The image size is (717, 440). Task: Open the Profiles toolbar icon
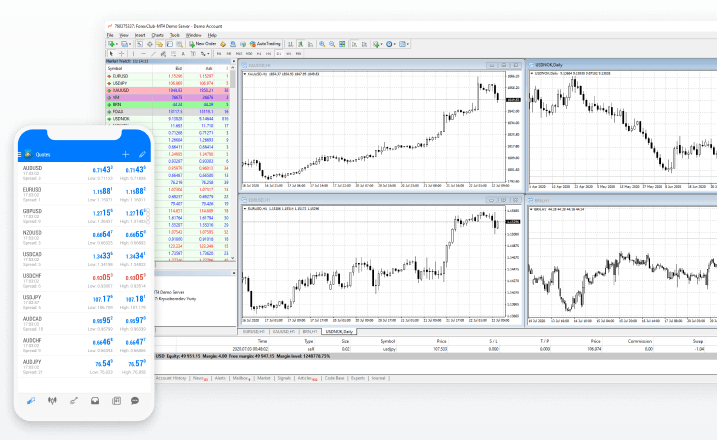click(x=126, y=44)
